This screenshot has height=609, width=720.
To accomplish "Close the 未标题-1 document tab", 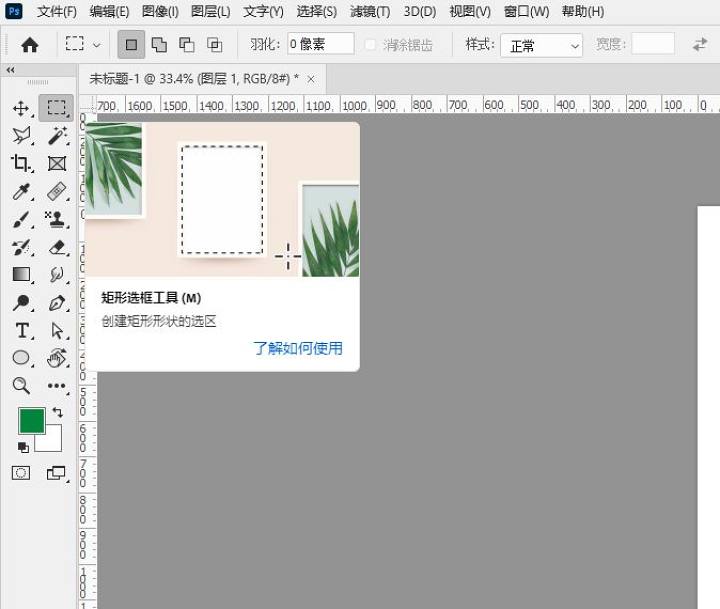I will tap(311, 79).
